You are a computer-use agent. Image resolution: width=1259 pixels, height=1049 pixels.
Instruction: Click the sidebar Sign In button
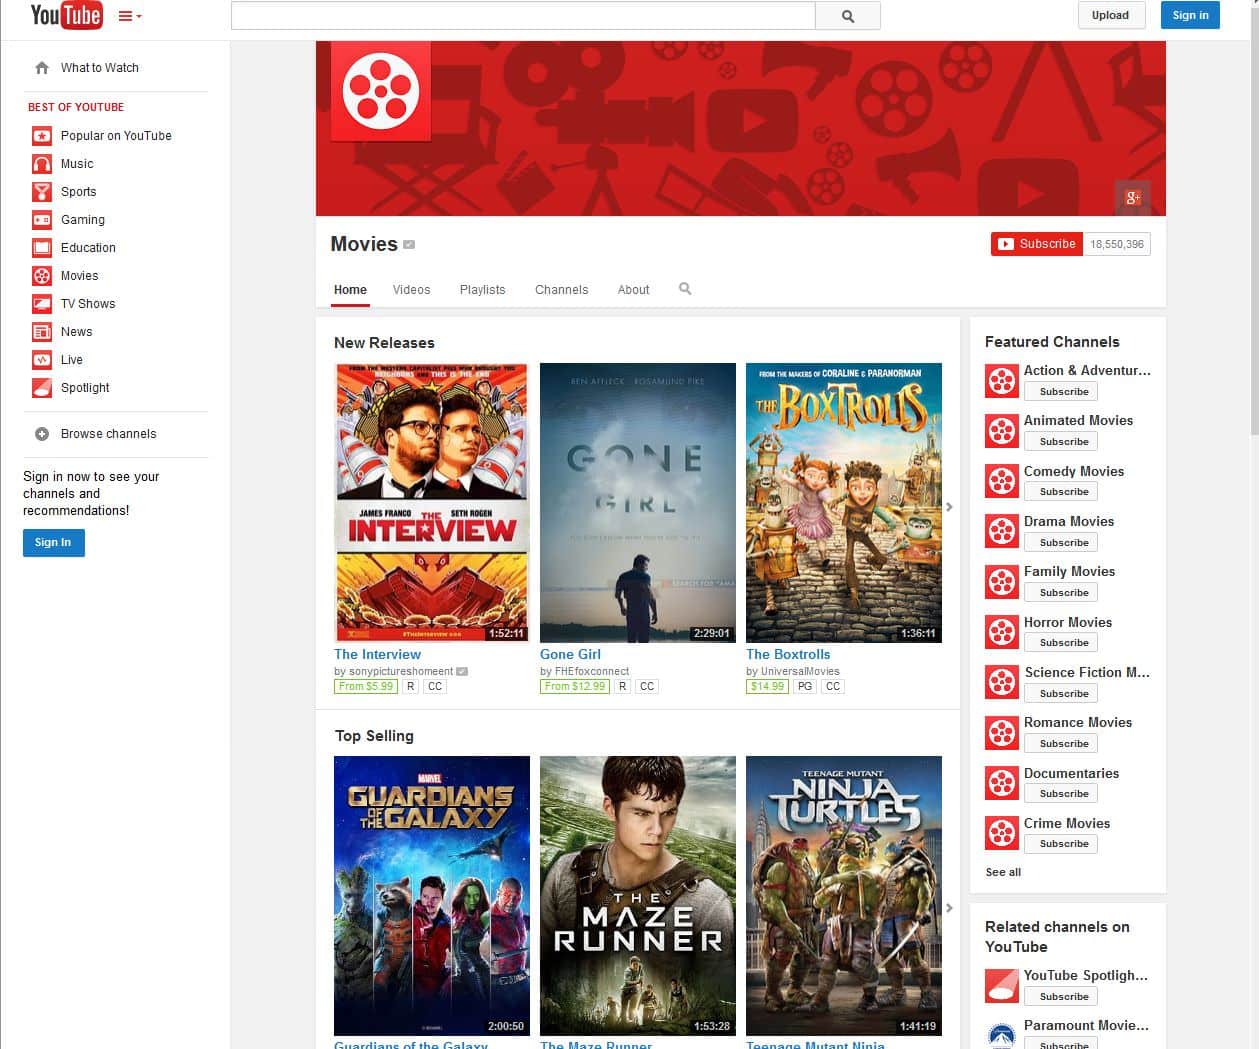coord(54,542)
